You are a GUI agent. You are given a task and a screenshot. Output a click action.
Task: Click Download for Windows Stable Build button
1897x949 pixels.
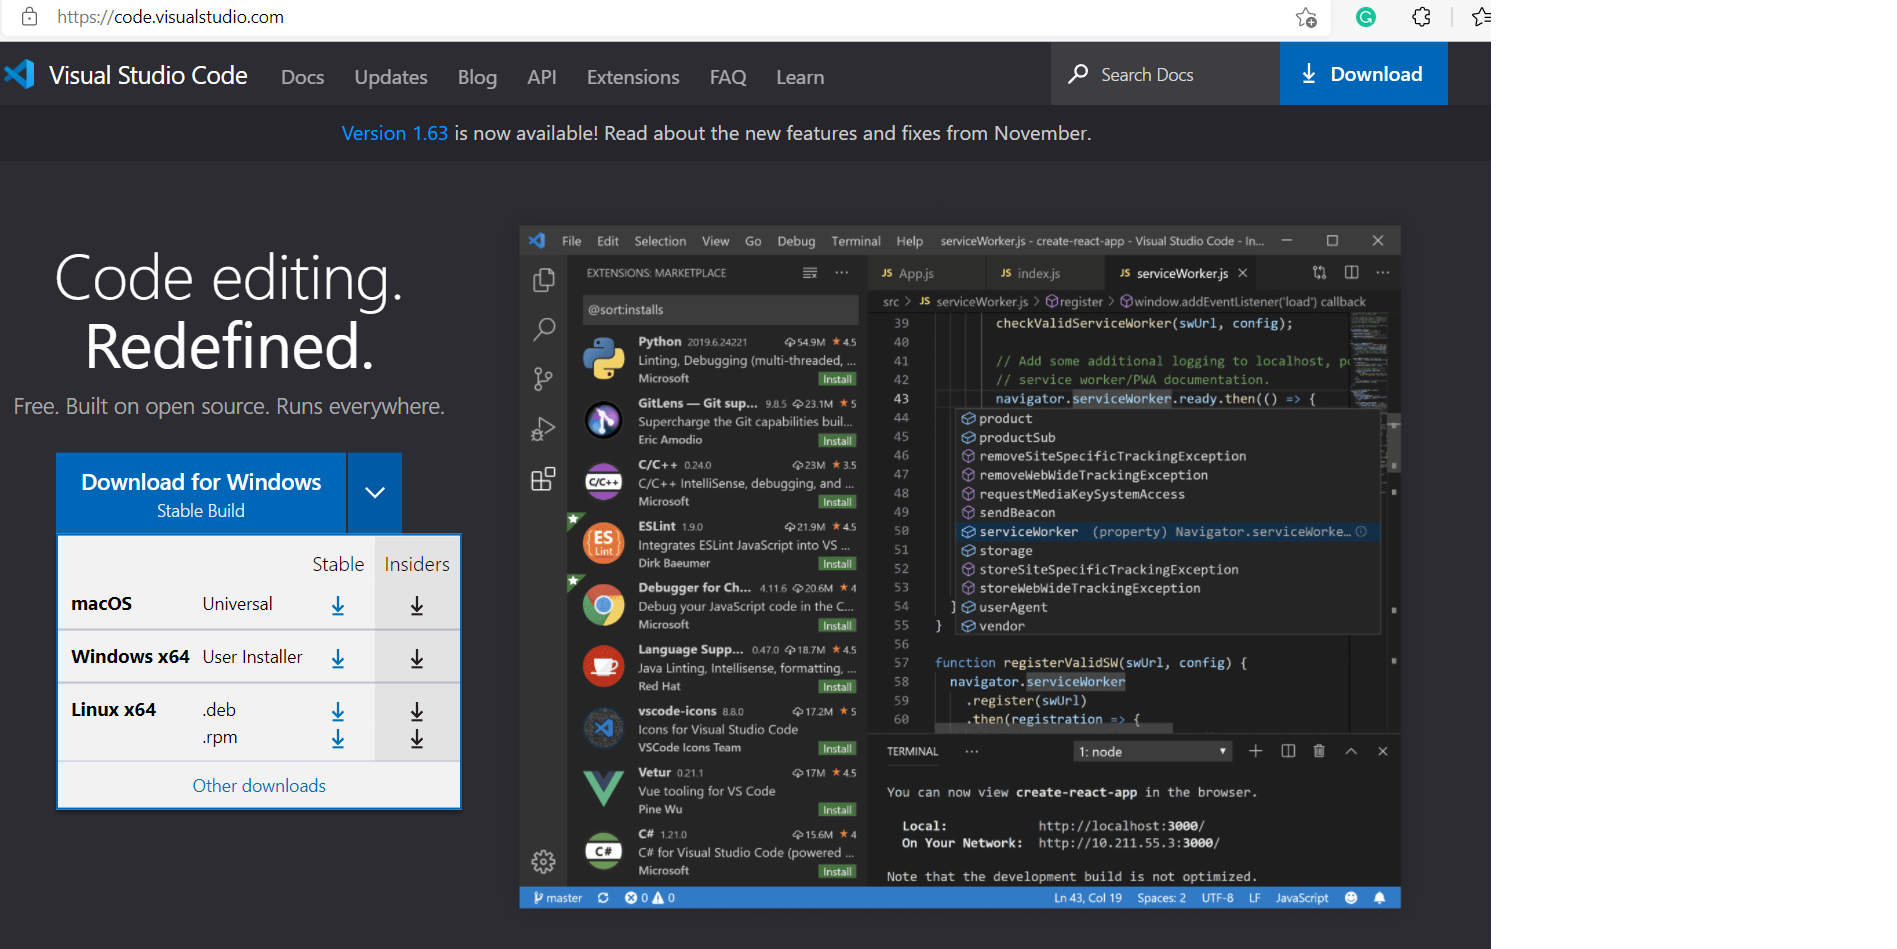[x=201, y=493]
